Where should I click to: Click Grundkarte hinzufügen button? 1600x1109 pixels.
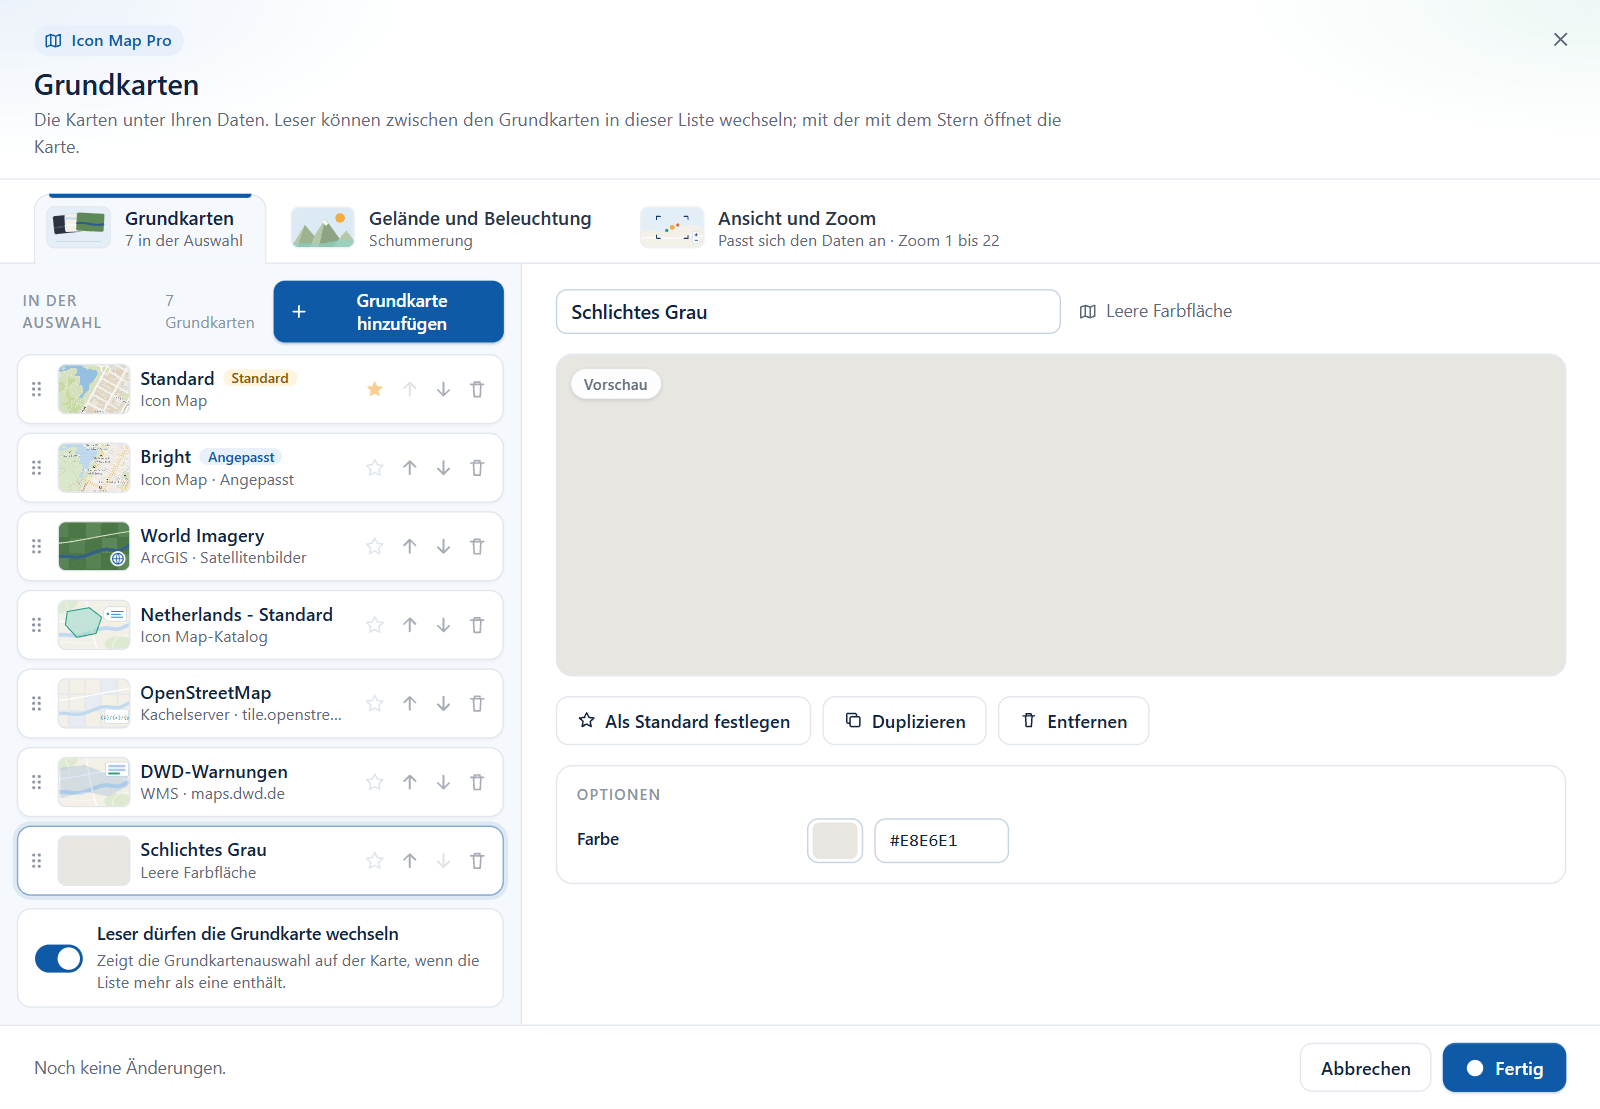[389, 312]
